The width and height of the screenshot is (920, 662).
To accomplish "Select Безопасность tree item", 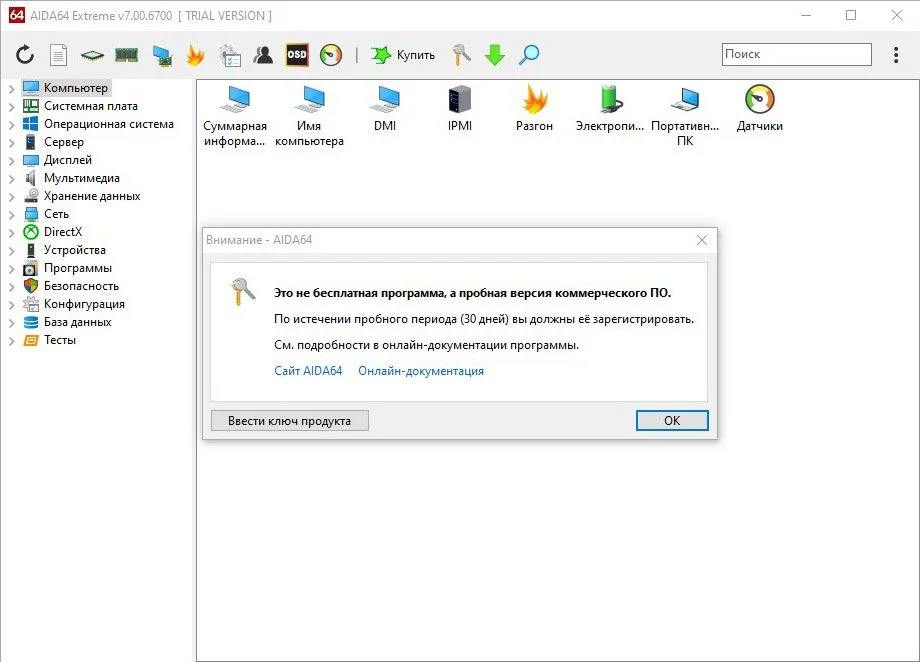I will coord(81,286).
